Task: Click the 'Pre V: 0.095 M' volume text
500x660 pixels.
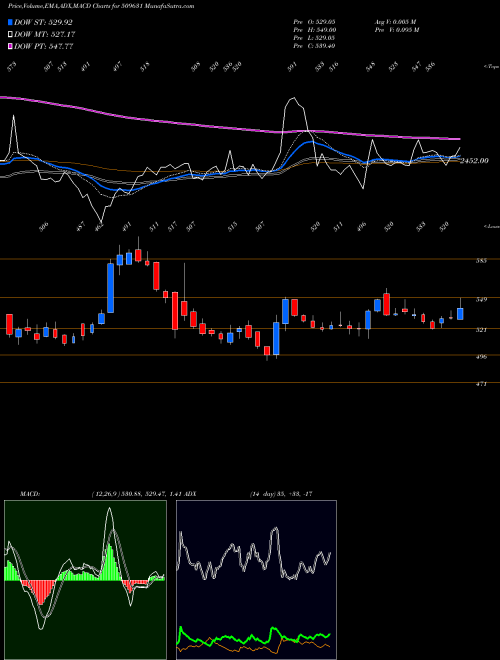Action: click(x=396, y=29)
